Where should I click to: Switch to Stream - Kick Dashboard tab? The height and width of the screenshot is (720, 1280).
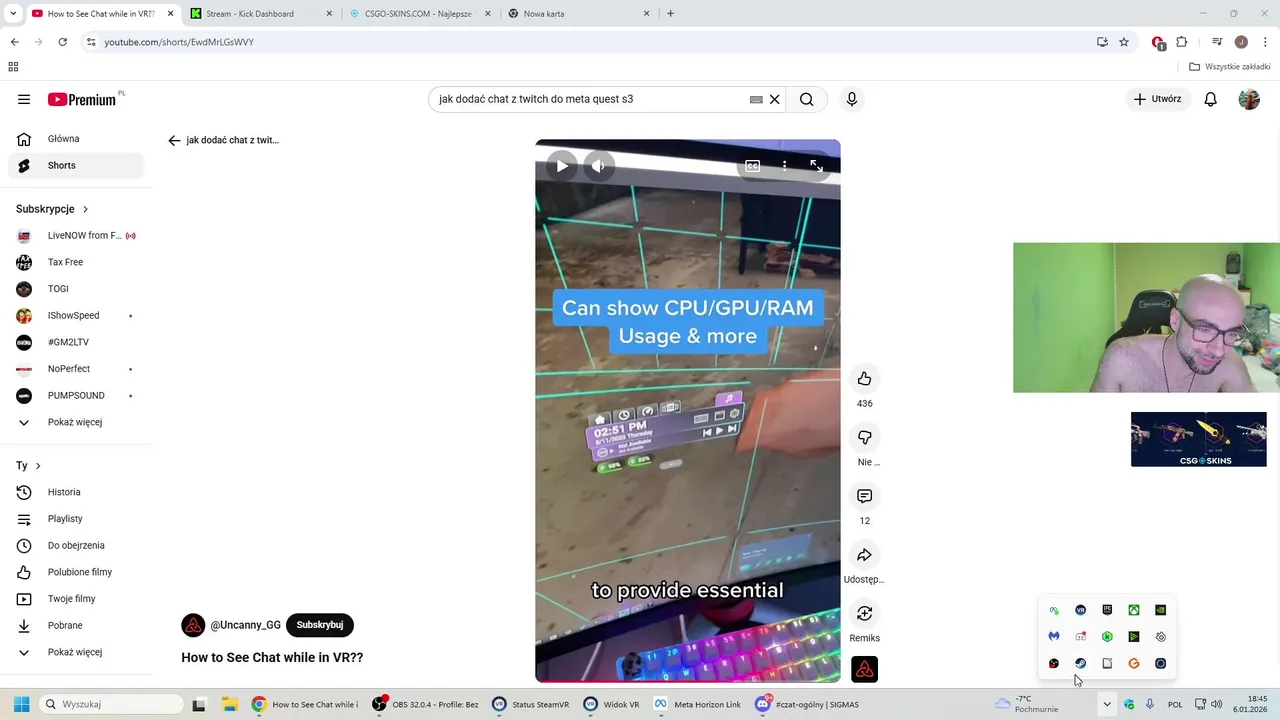point(260,14)
